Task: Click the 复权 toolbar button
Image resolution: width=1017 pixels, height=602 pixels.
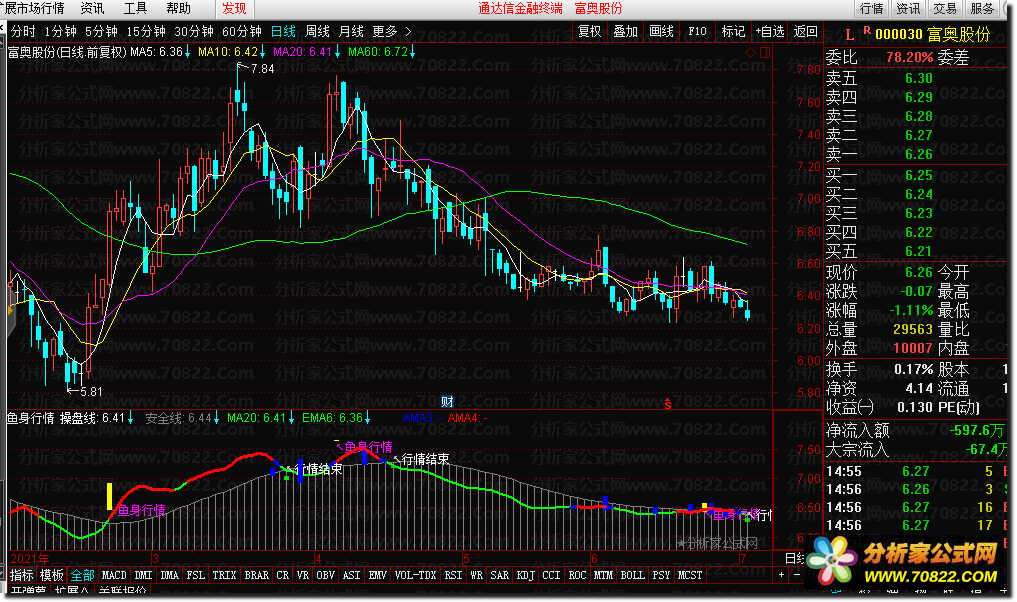Action: (590, 31)
